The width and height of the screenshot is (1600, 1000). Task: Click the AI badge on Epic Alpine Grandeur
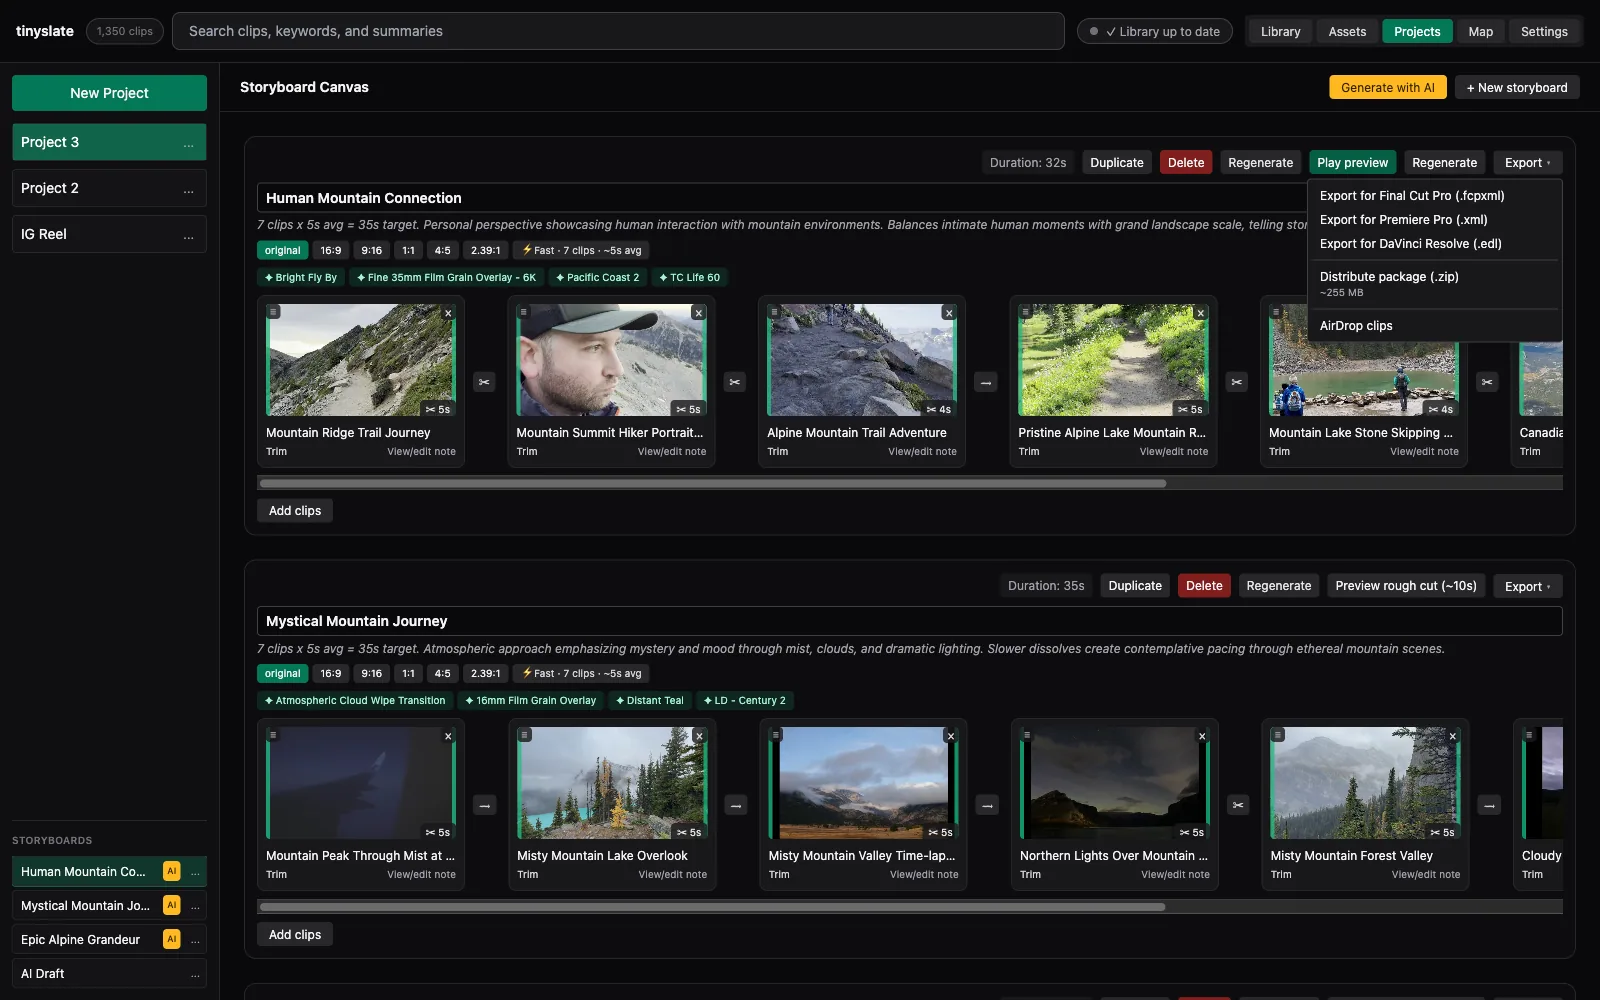[x=172, y=939]
